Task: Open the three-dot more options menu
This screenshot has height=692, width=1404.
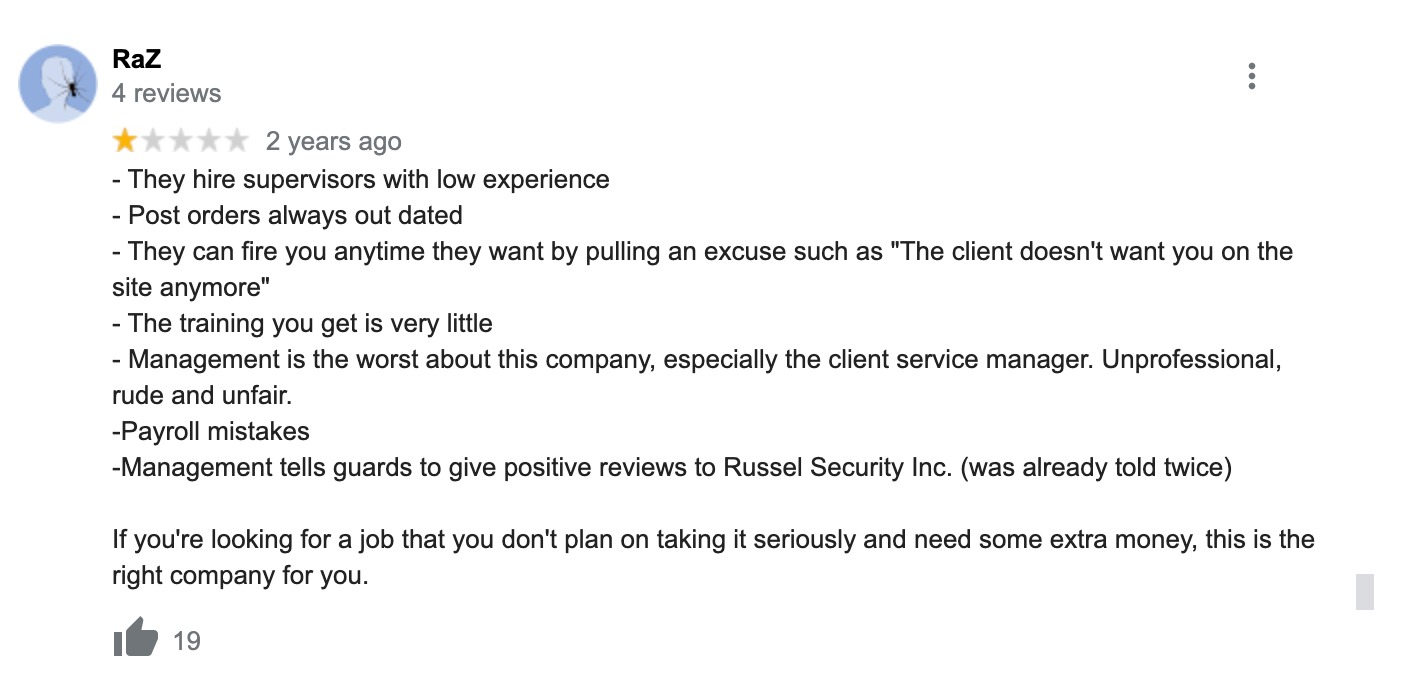Action: coord(1251,76)
